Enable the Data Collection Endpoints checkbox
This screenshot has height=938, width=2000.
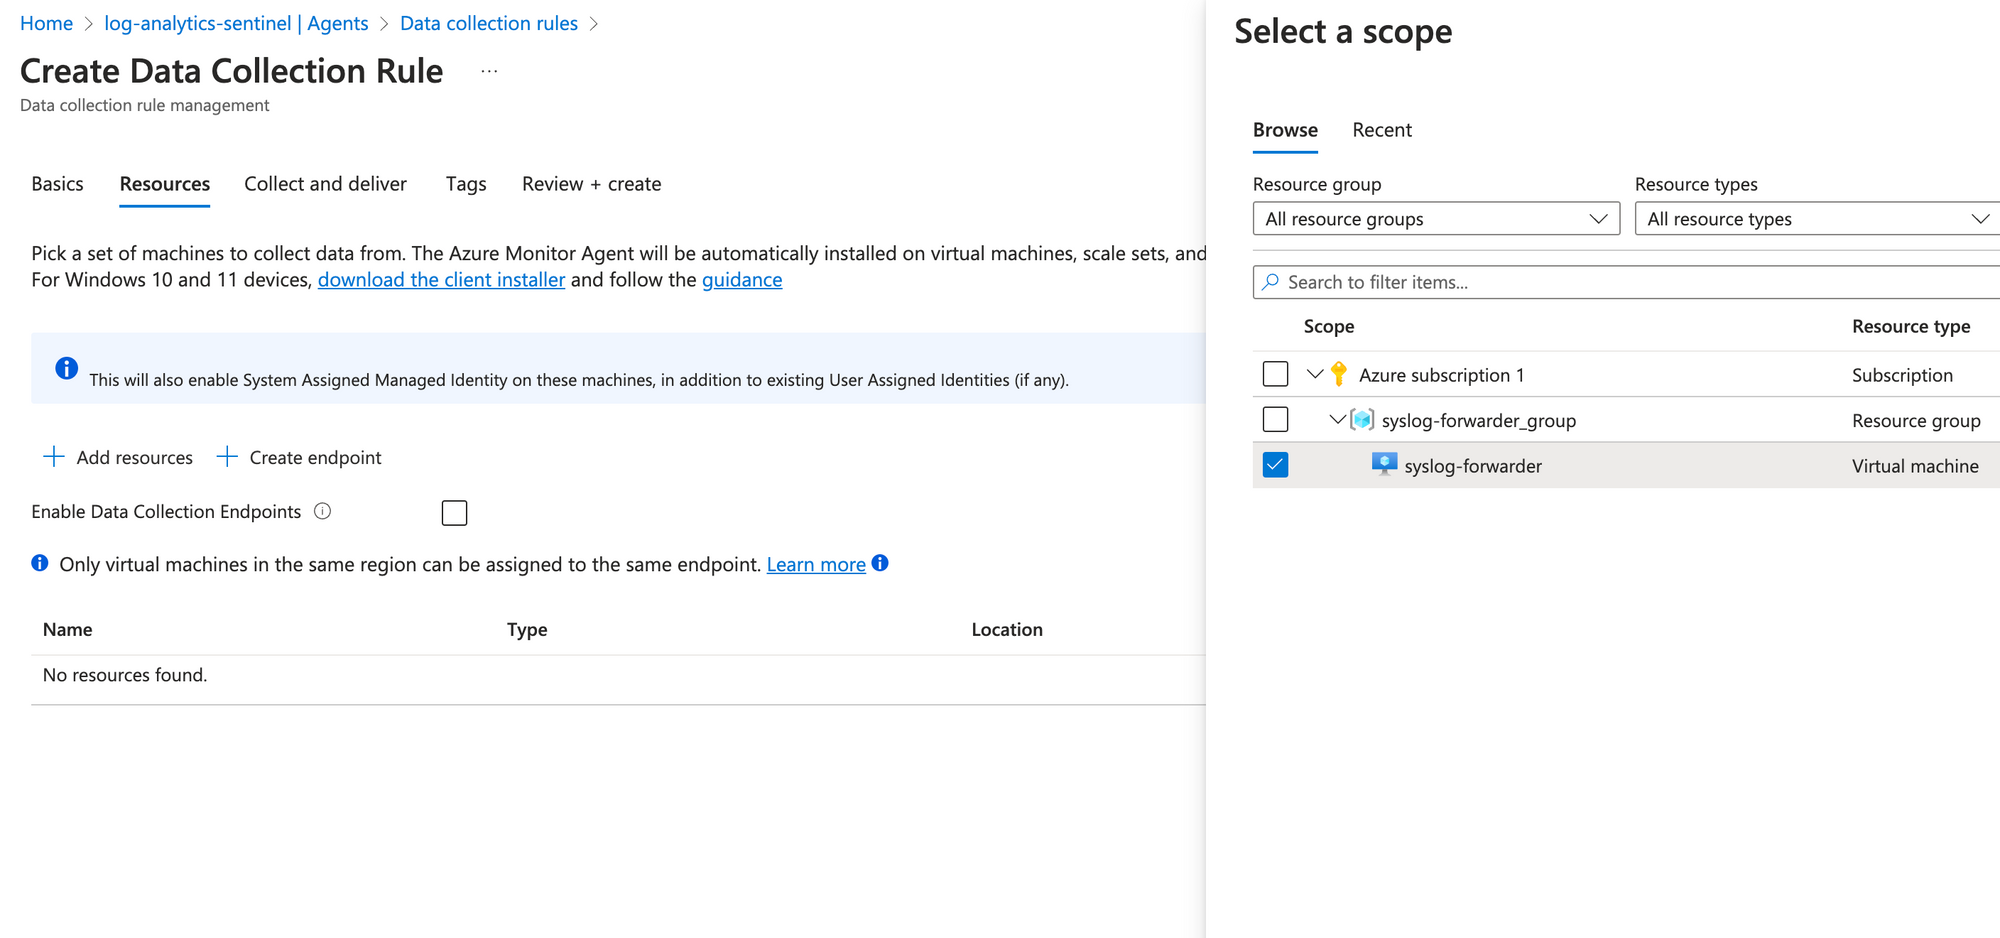coord(454,513)
